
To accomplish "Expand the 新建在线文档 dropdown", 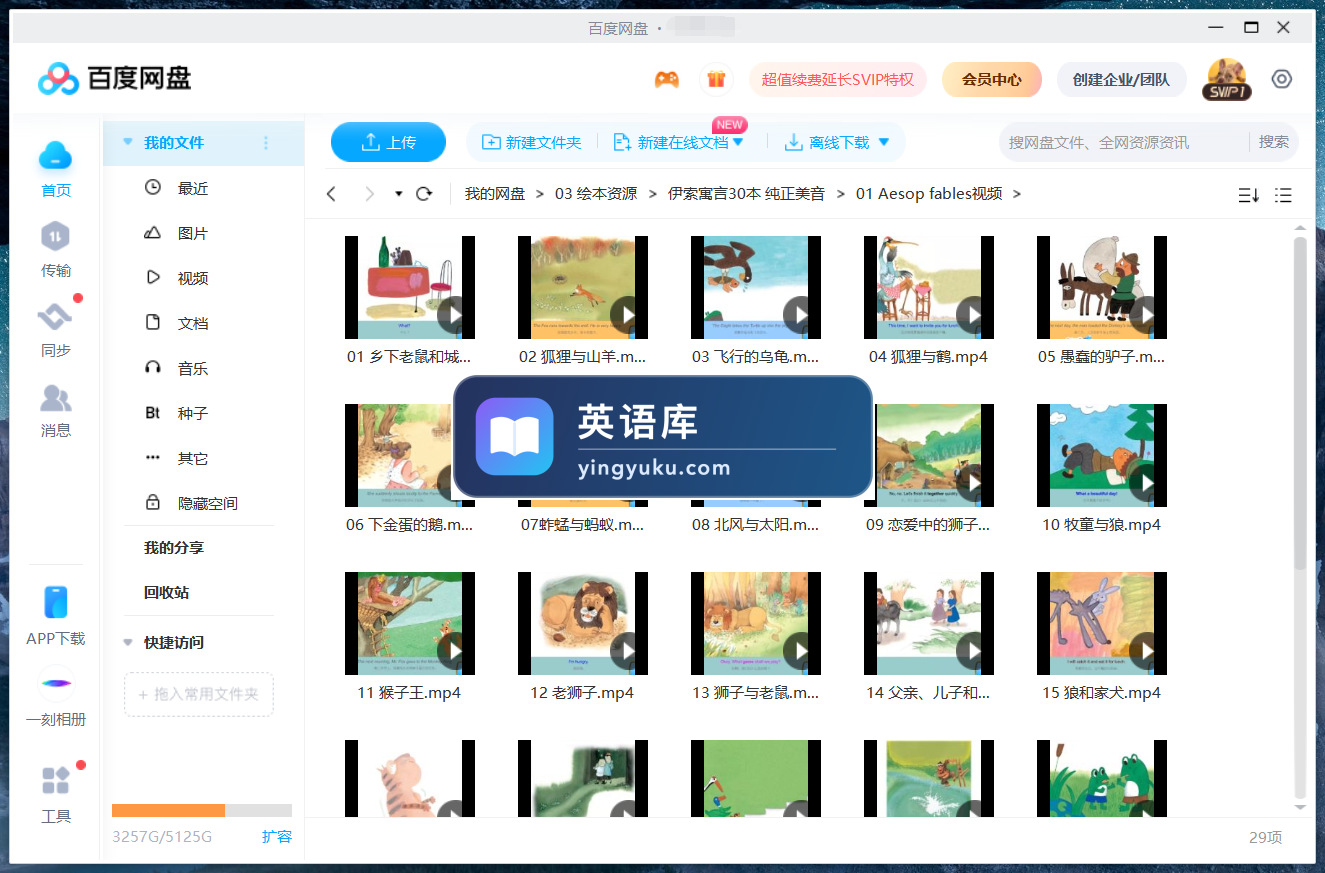I will click(x=738, y=143).
